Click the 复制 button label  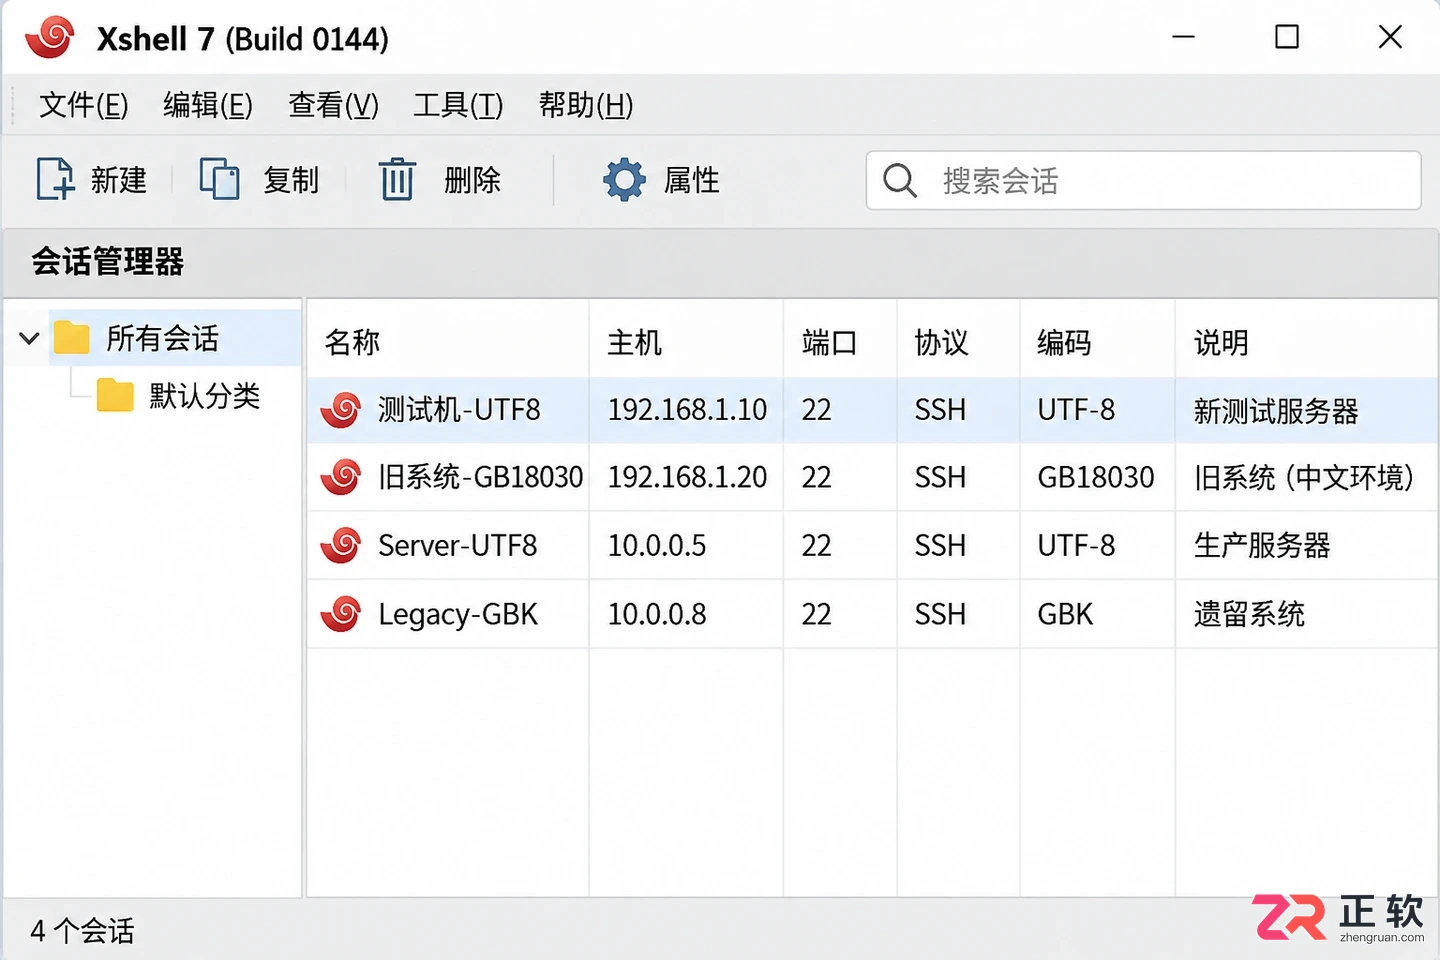pyautogui.click(x=291, y=180)
